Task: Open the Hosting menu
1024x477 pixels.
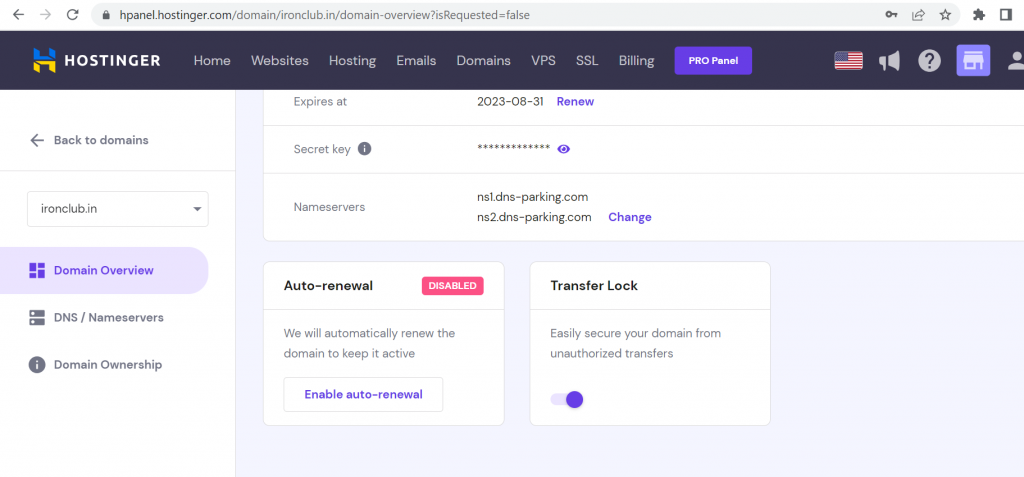Action: pyautogui.click(x=353, y=61)
